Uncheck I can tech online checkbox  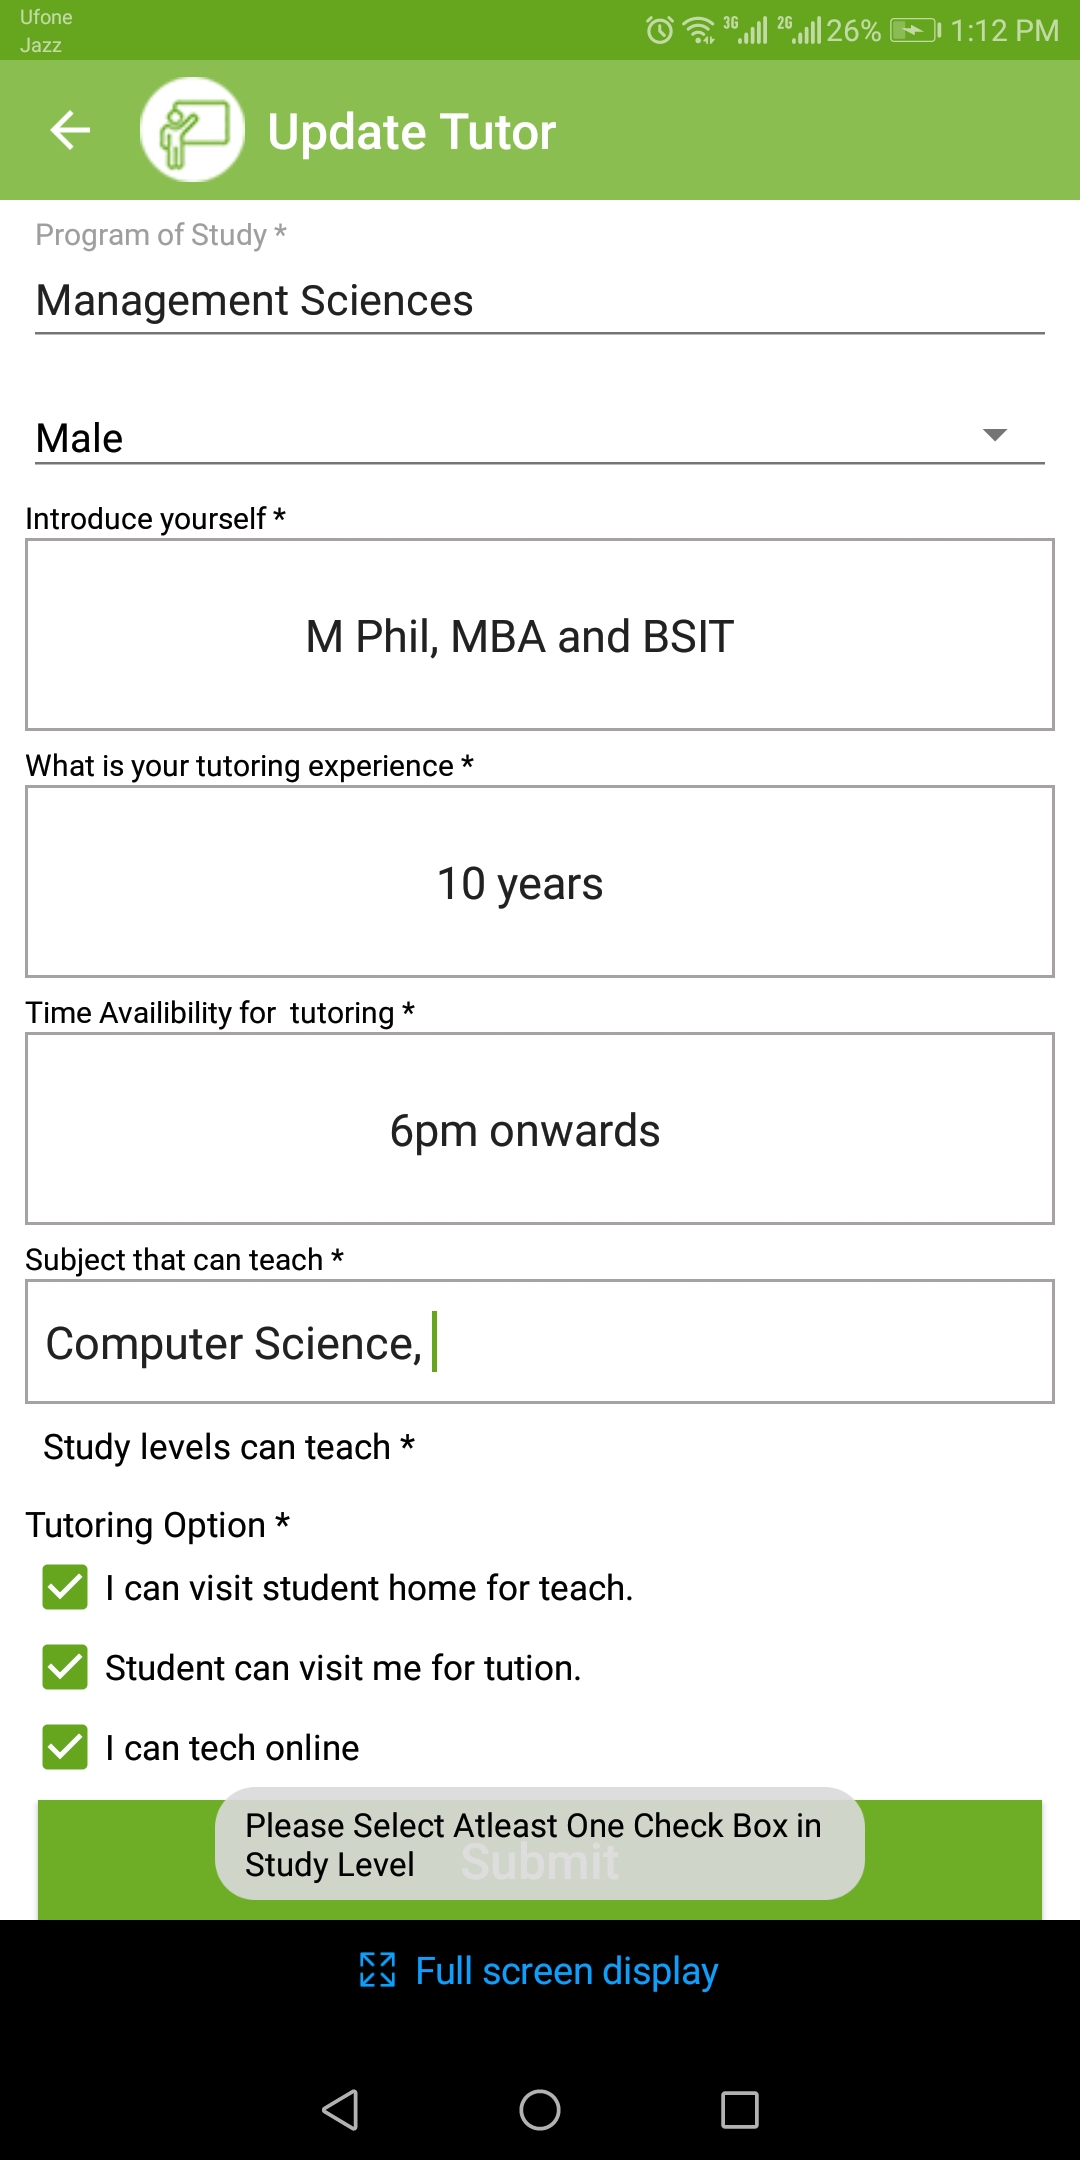coord(65,1747)
